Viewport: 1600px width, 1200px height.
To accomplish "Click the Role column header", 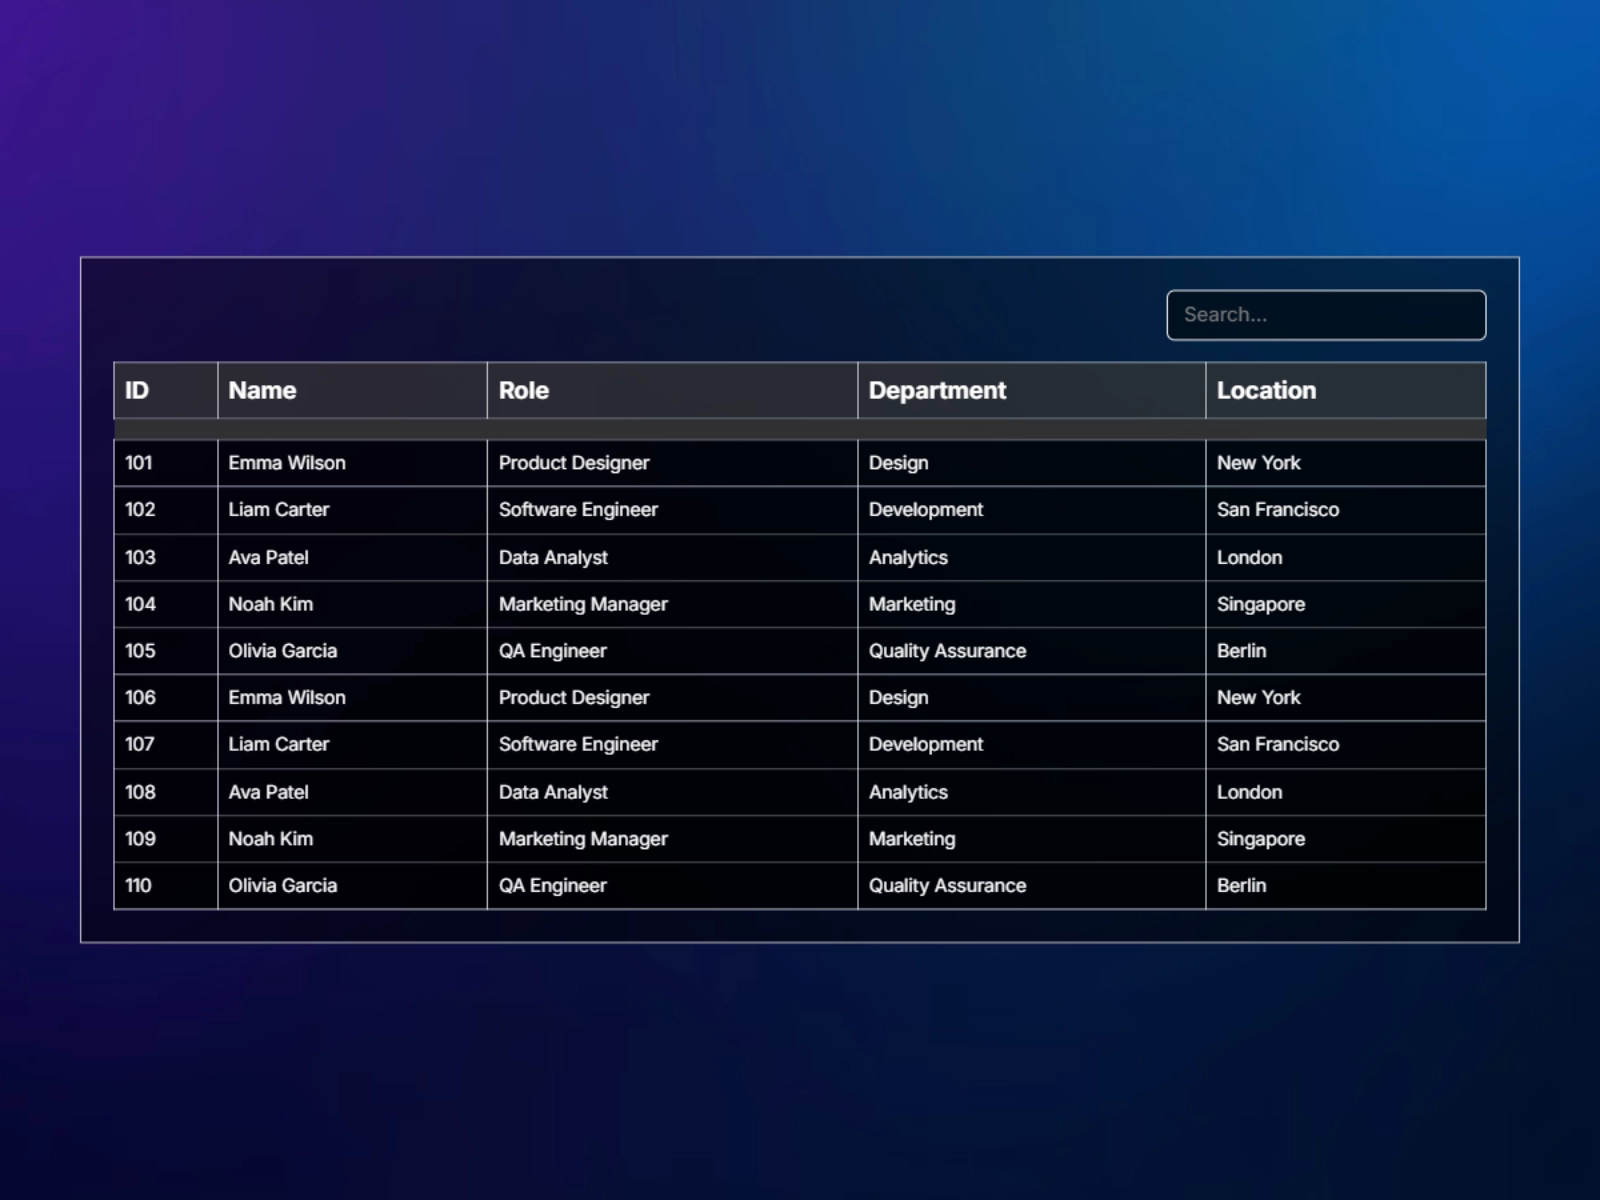I will point(524,390).
